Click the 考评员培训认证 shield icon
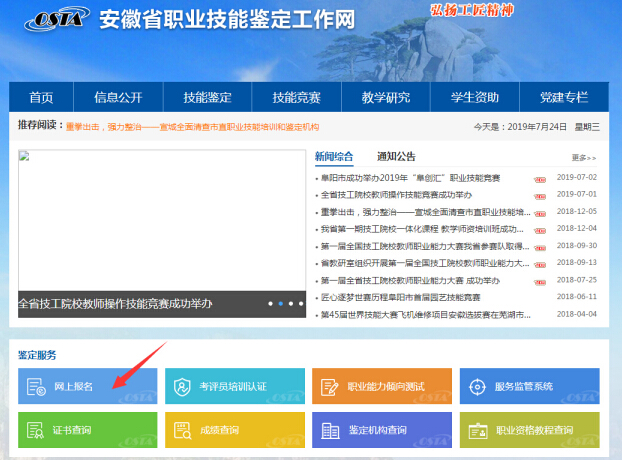 (x=182, y=387)
